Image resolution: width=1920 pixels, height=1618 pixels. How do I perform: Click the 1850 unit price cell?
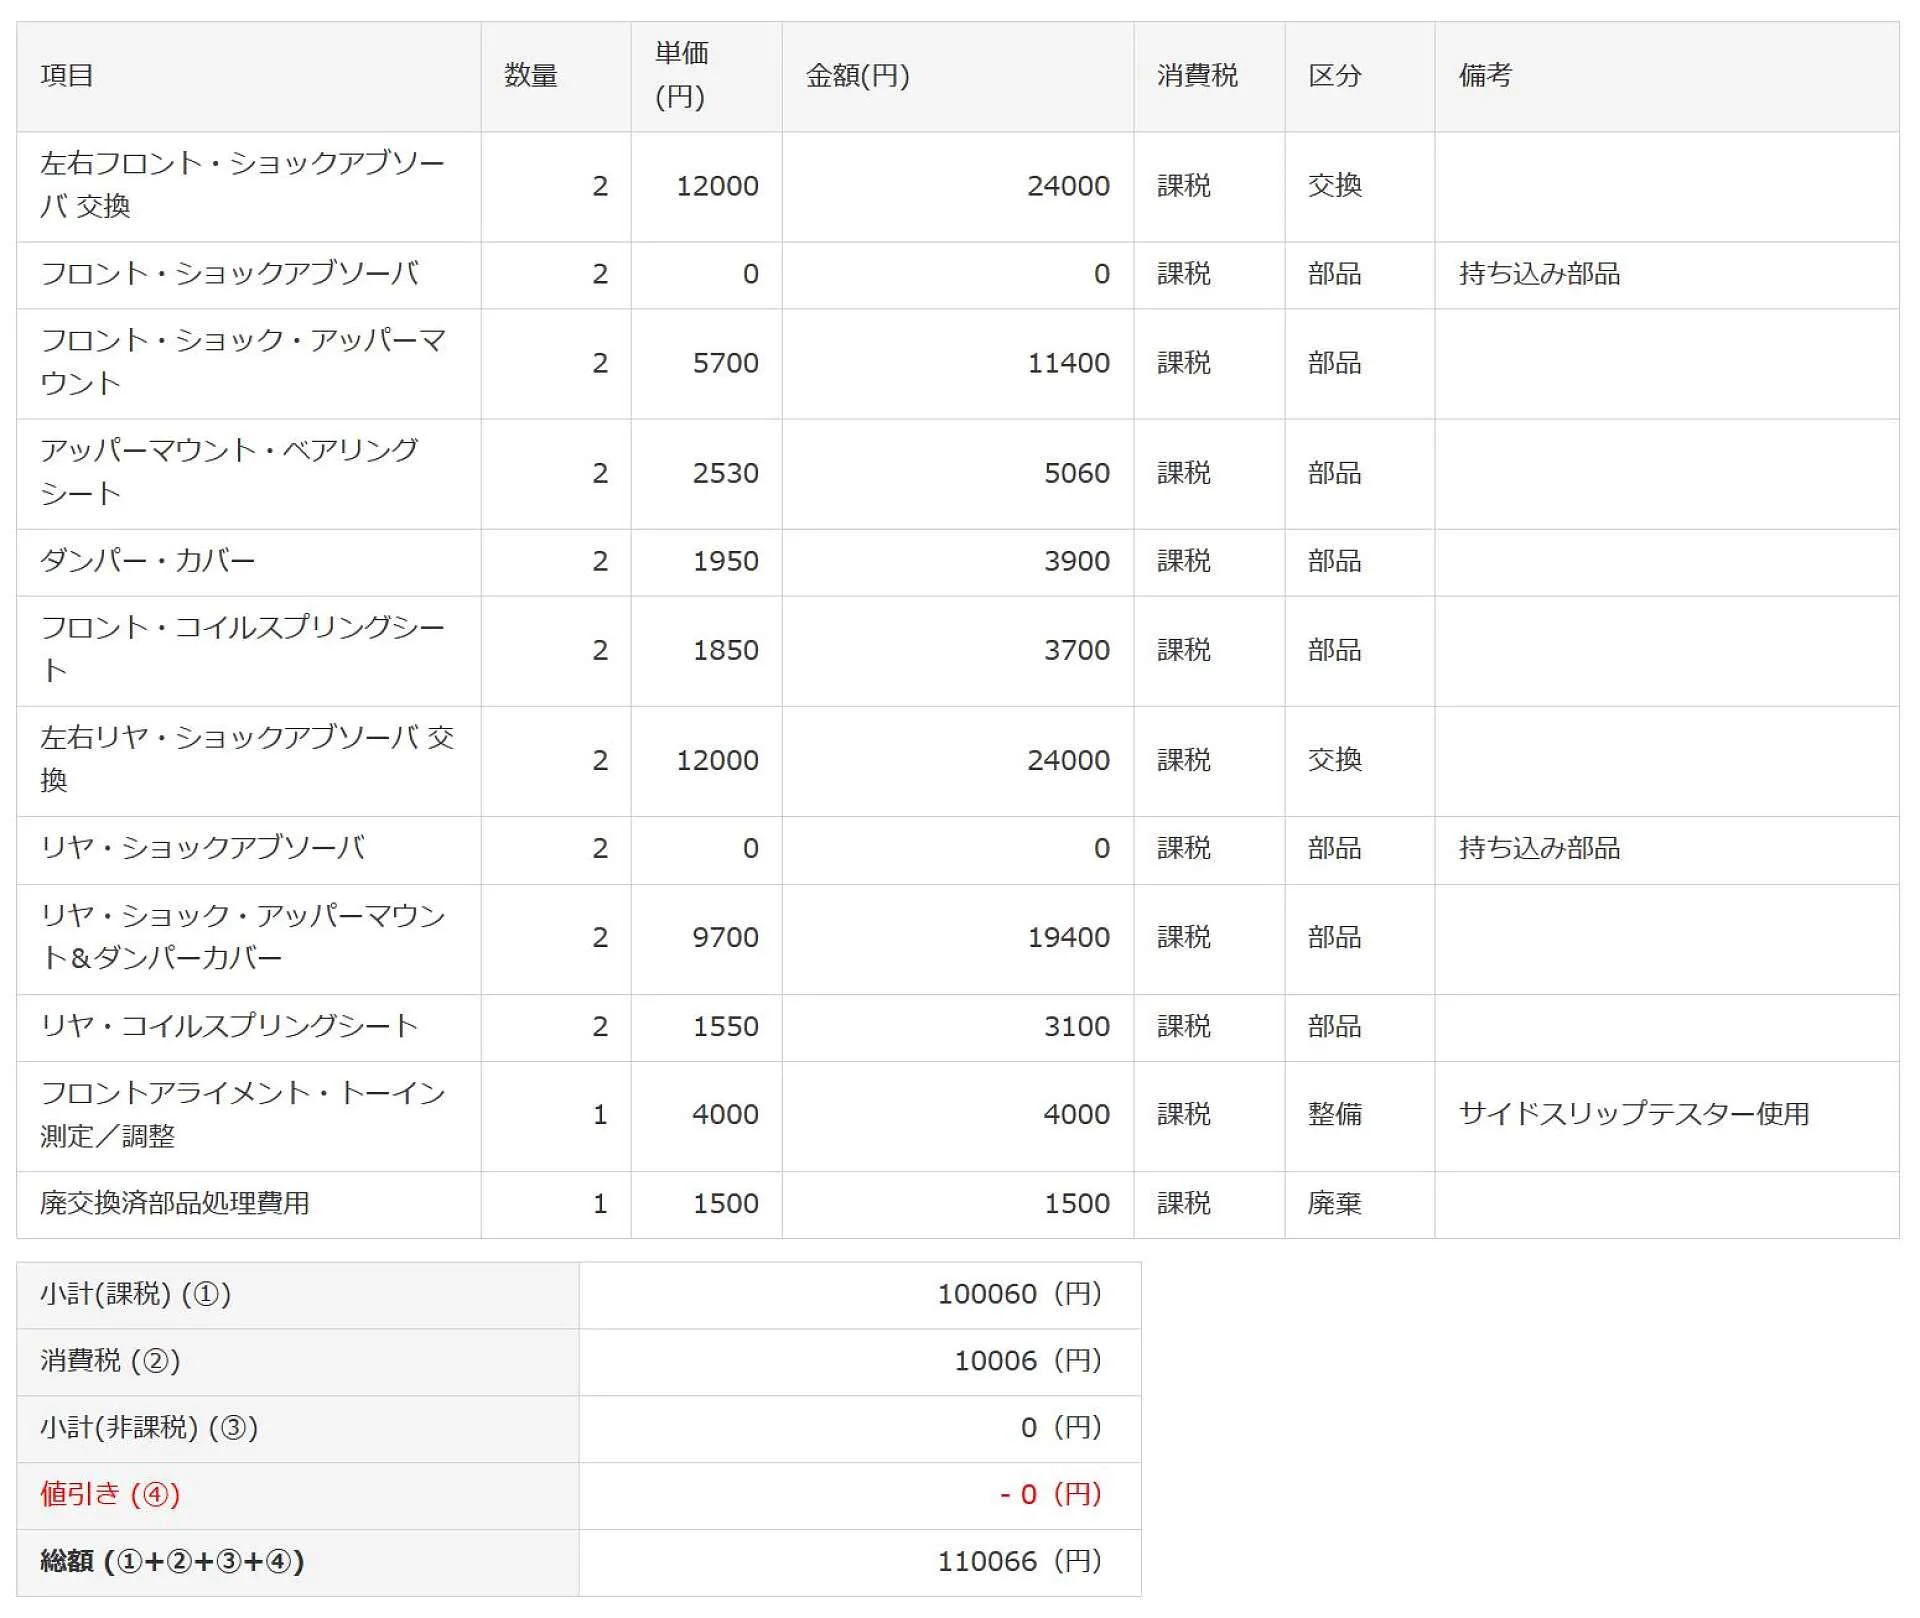(x=725, y=650)
